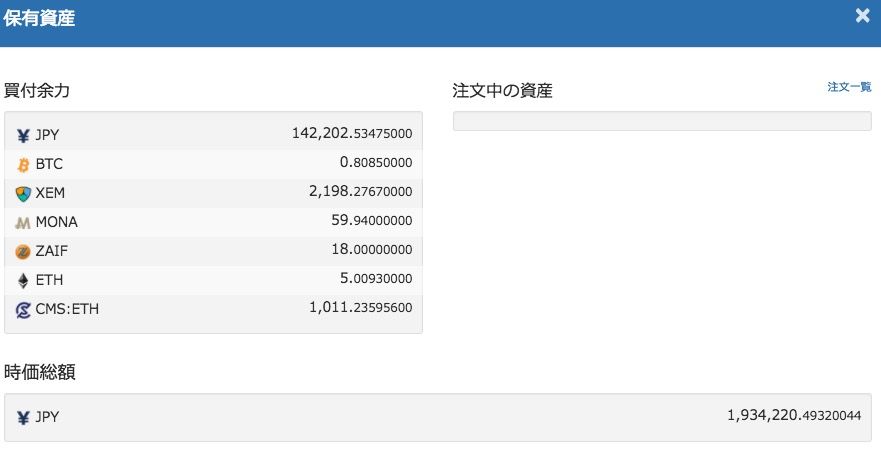
Task: Click the 時価総額 heading
Action: point(39,372)
